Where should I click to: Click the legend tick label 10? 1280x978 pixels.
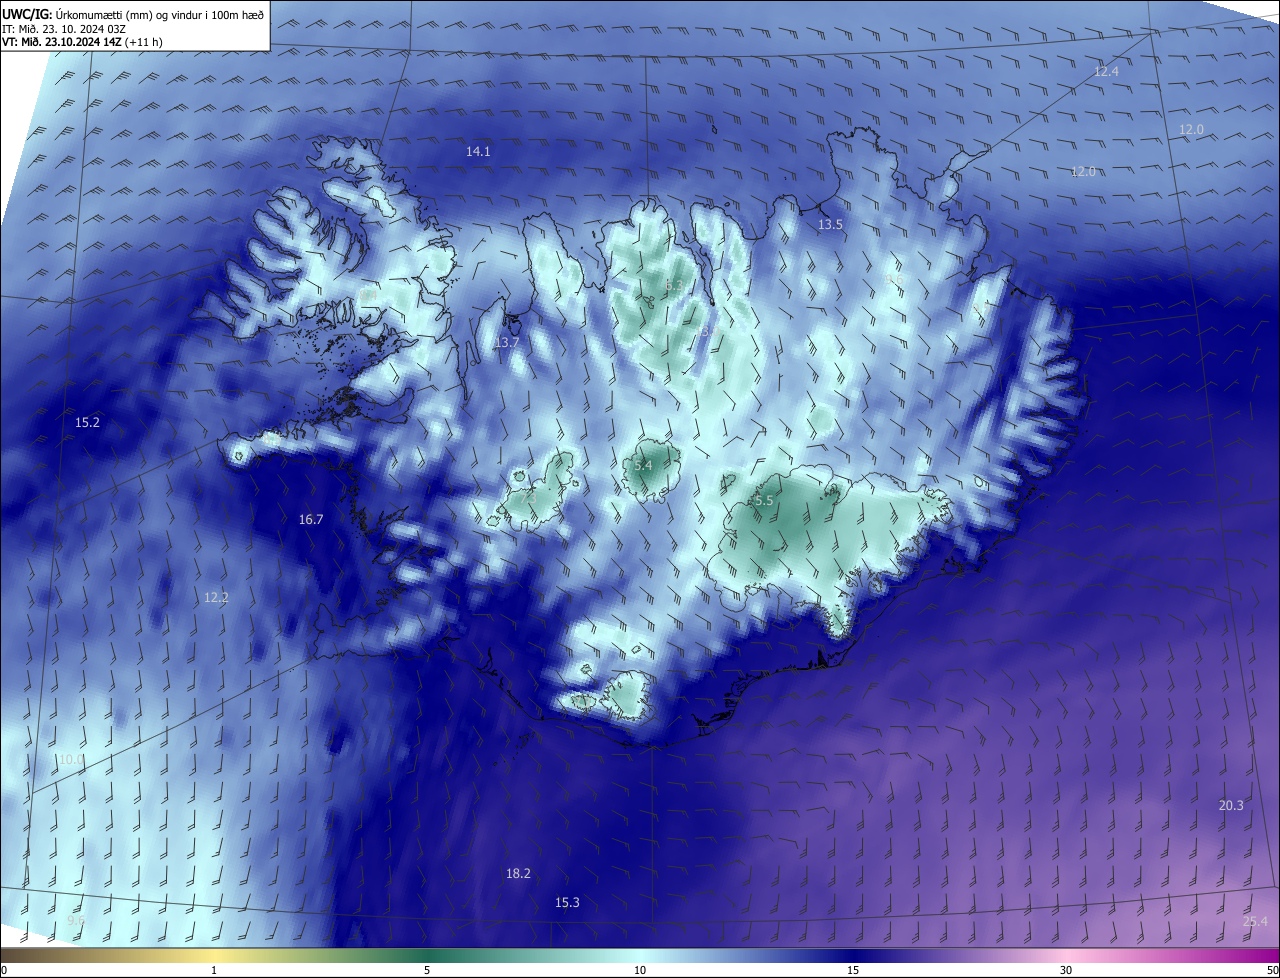pyautogui.click(x=640, y=970)
